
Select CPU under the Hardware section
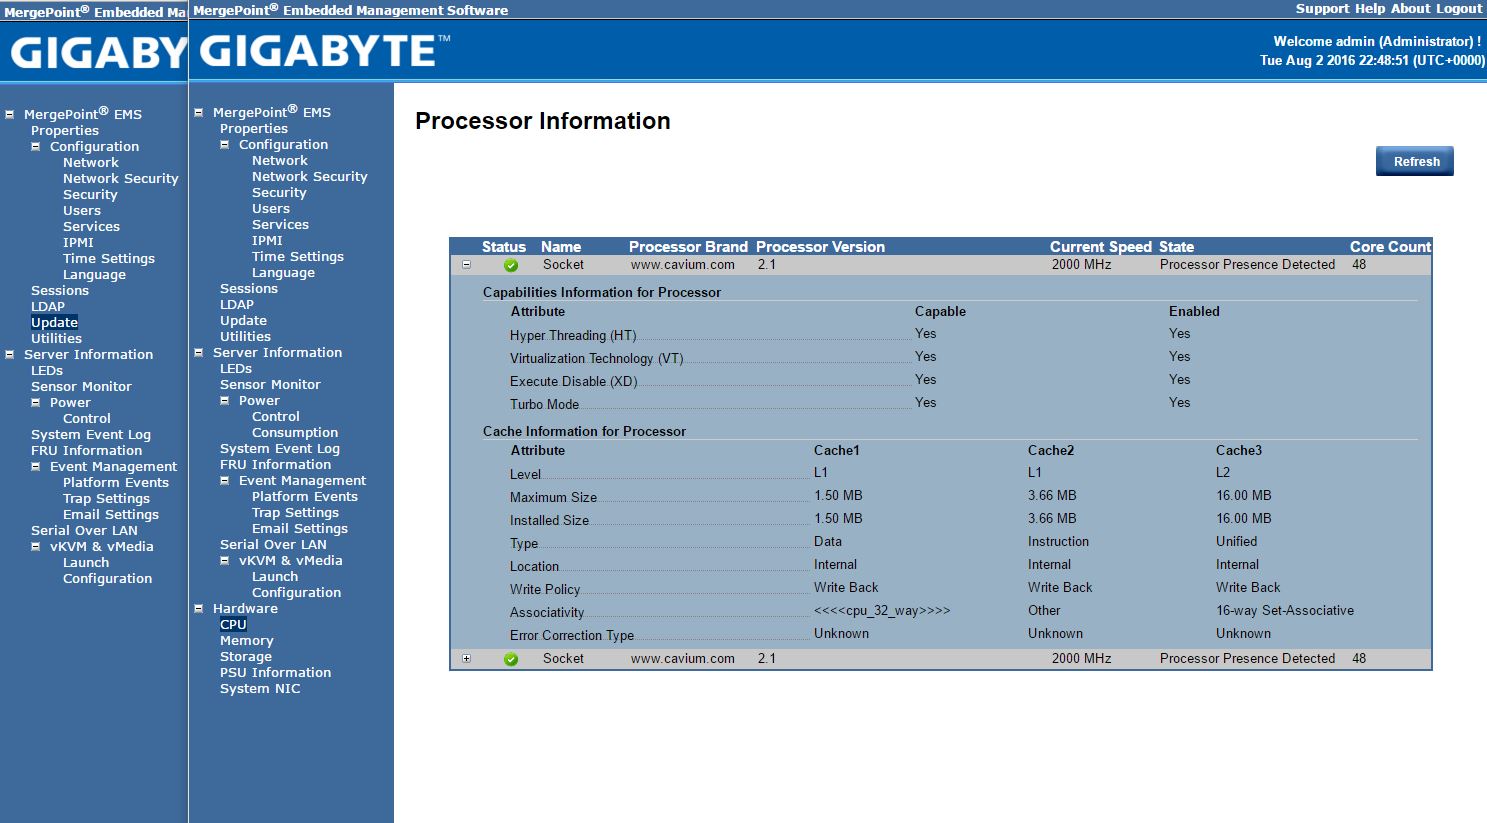233,624
